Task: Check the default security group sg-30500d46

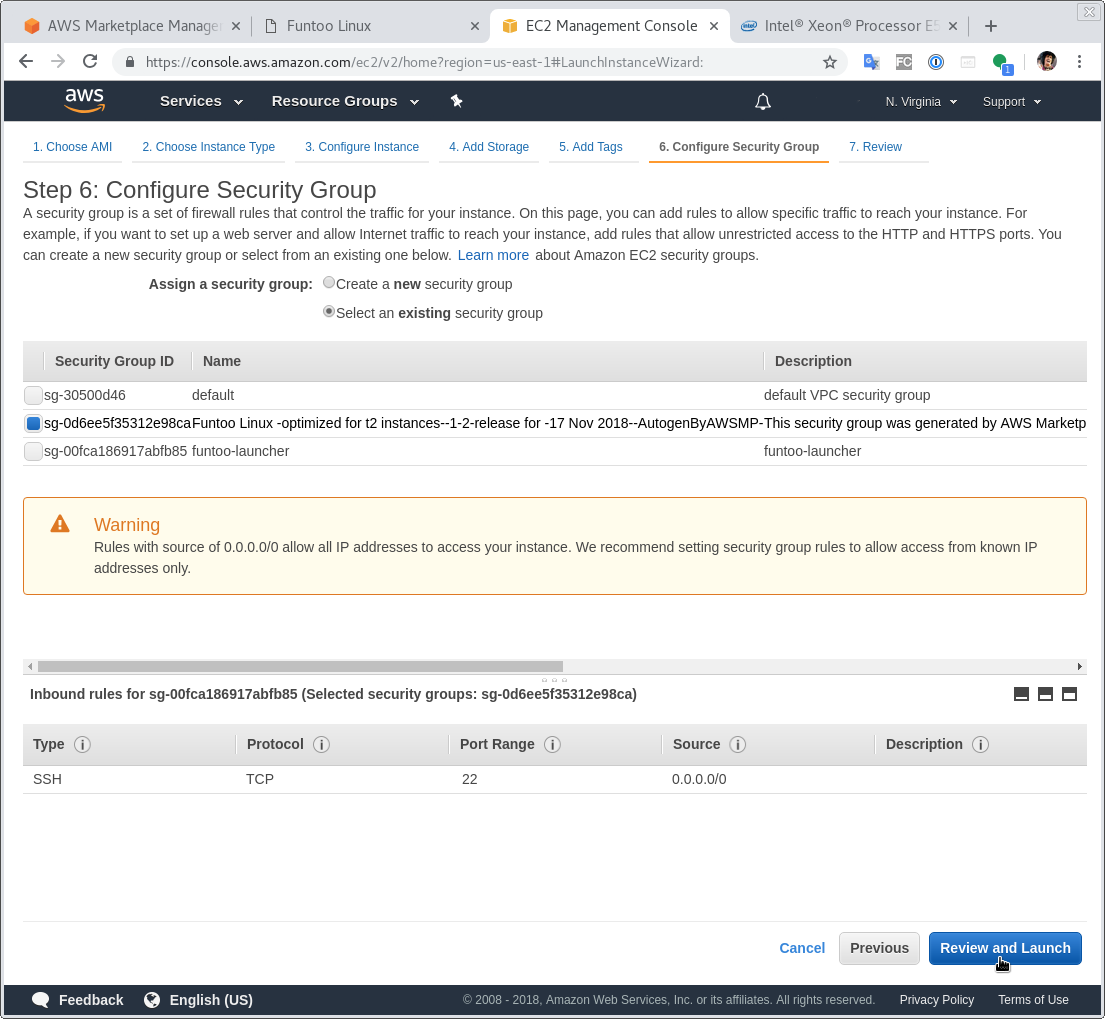Action: click(x=33, y=395)
